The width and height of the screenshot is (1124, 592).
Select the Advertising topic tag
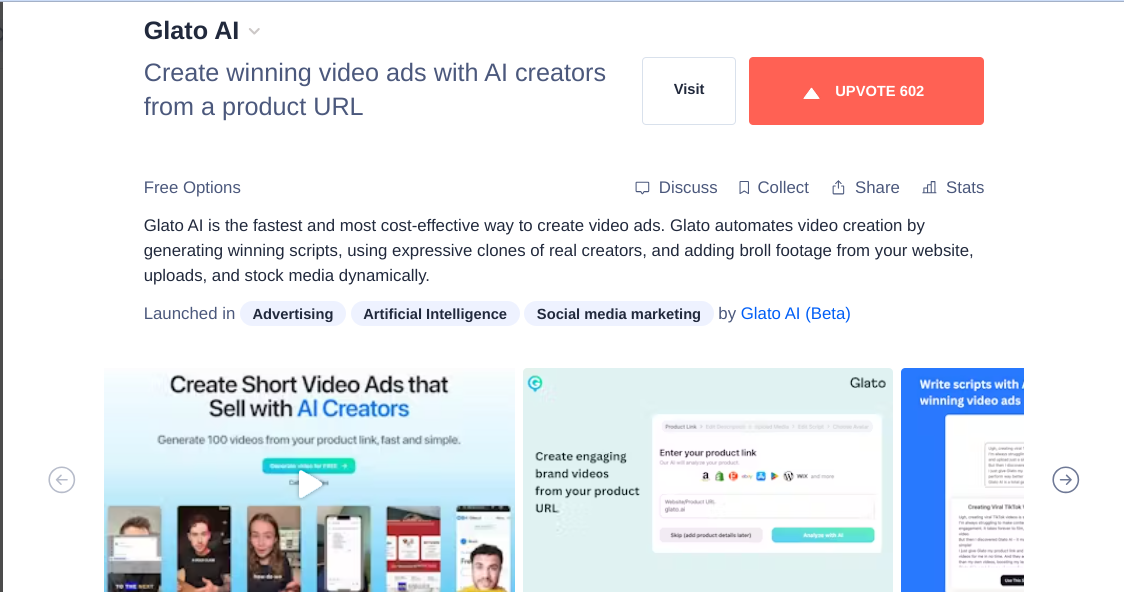coord(292,314)
